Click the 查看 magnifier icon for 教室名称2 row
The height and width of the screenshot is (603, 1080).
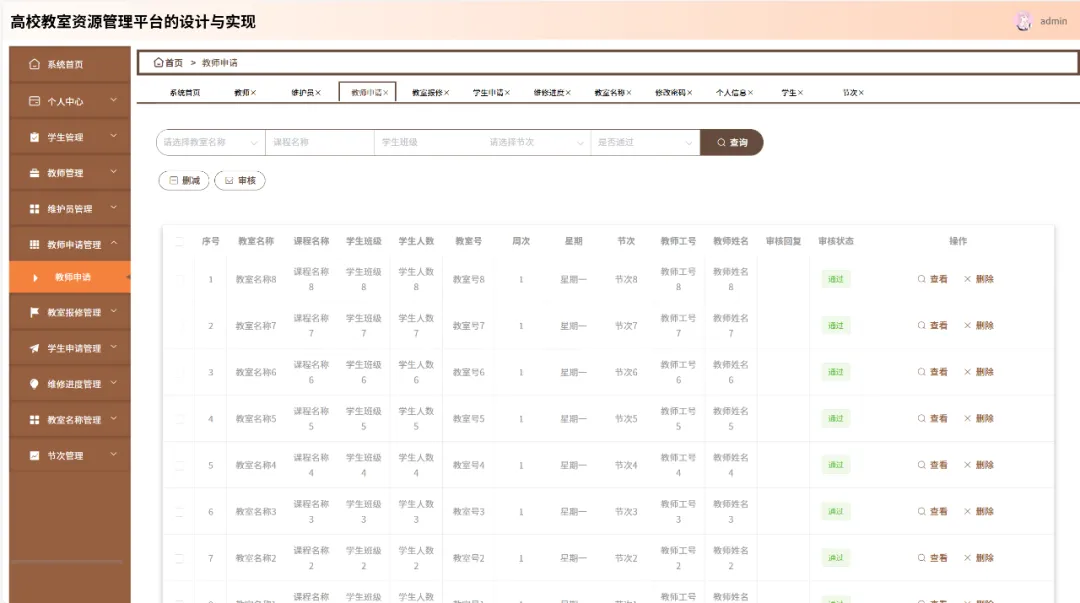pos(922,558)
